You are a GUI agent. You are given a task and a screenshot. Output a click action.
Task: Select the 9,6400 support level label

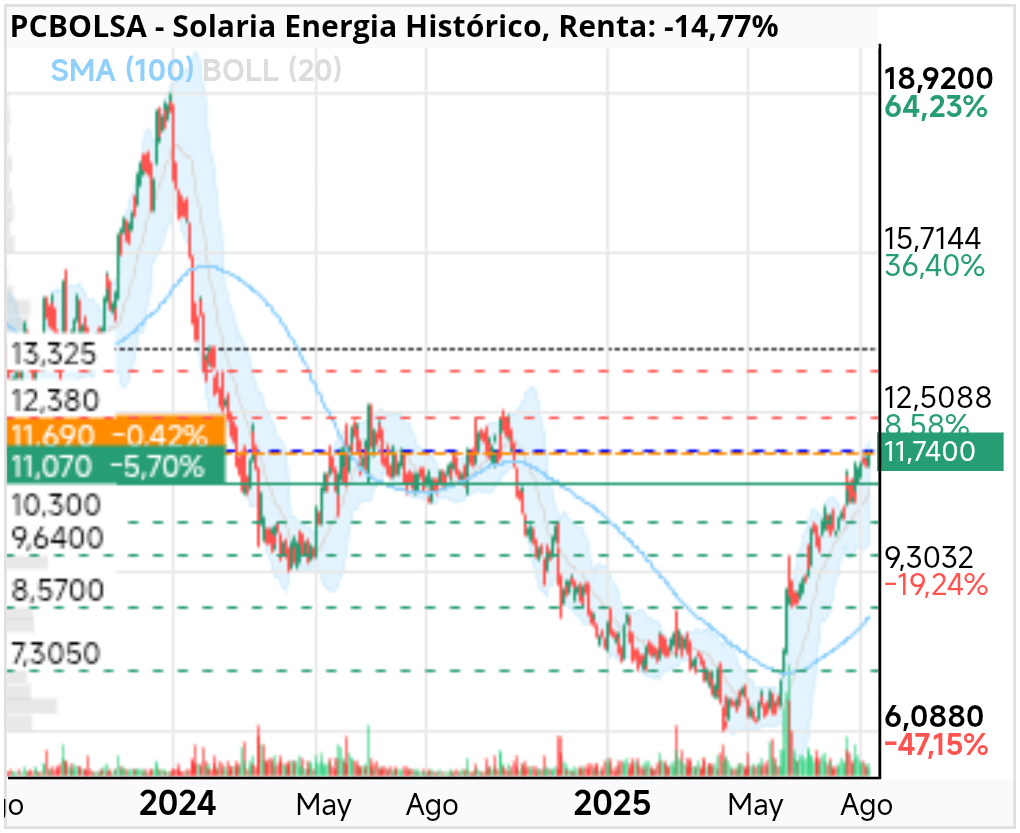pos(57,538)
